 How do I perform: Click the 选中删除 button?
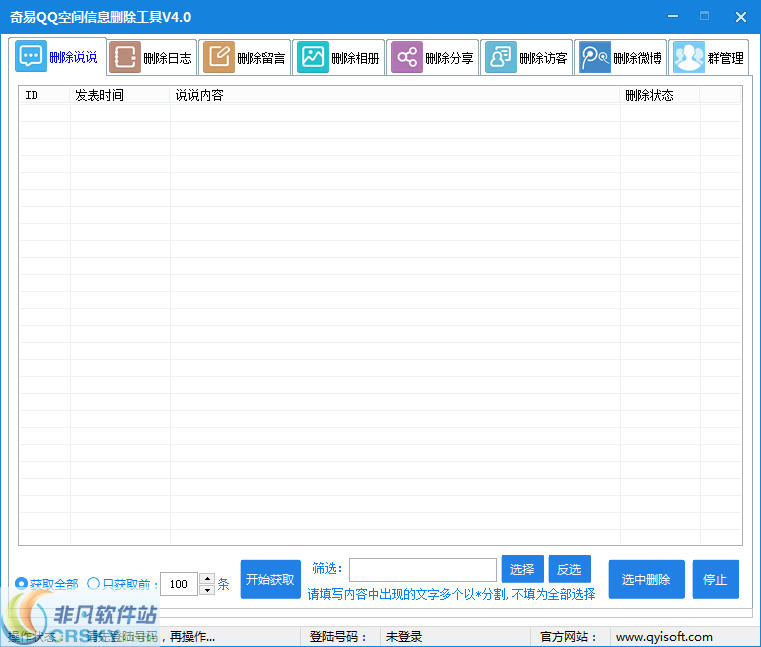pos(646,579)
